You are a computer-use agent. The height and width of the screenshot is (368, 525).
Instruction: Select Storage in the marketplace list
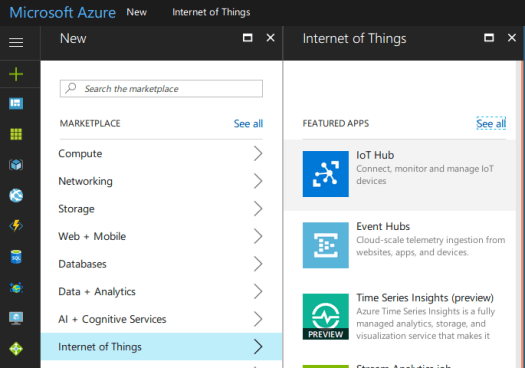click(x=76, y=209)
